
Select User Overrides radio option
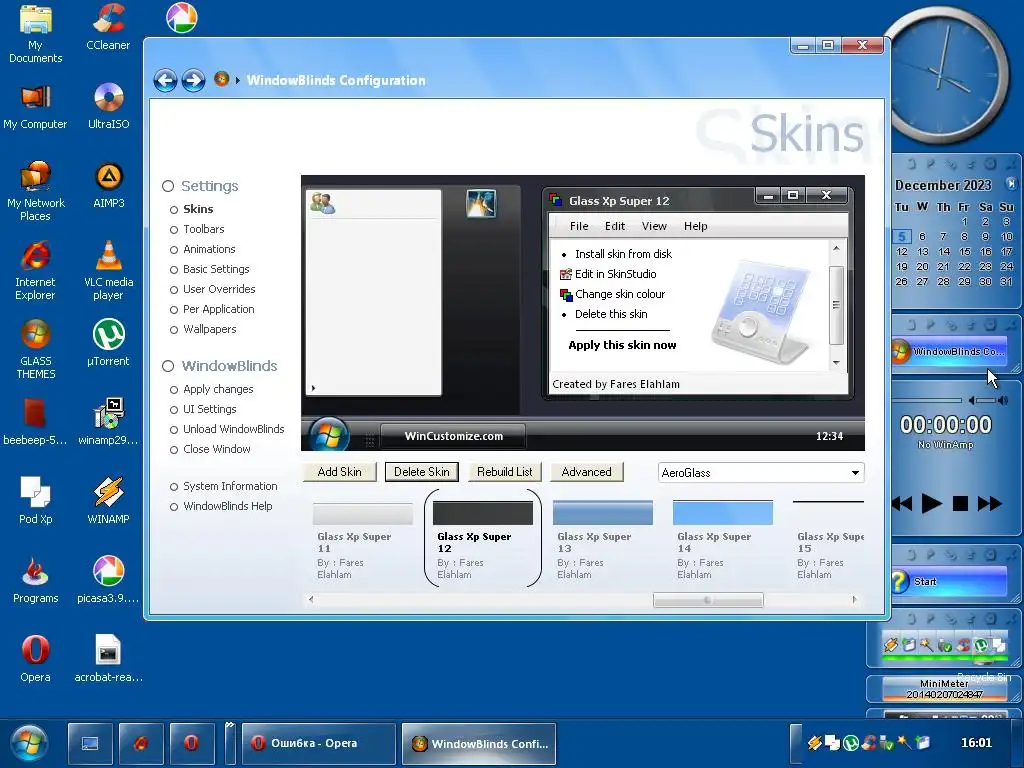pyautogui.click(x=212, y=289)
